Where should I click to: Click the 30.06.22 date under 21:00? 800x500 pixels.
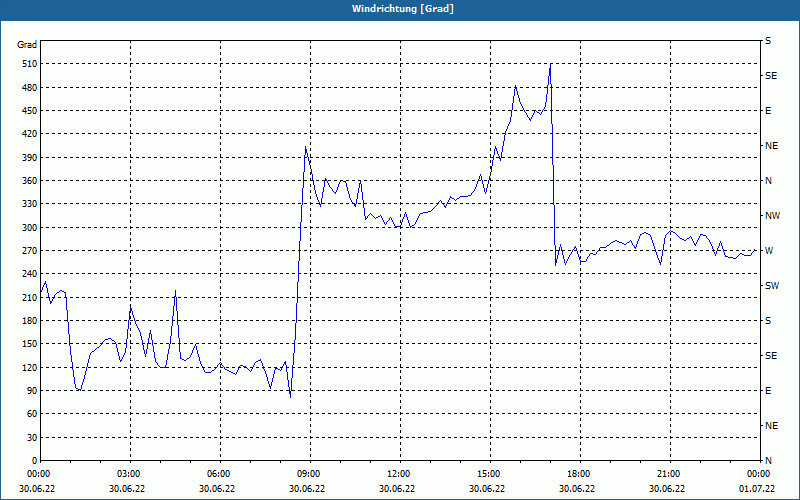[667, 489]
